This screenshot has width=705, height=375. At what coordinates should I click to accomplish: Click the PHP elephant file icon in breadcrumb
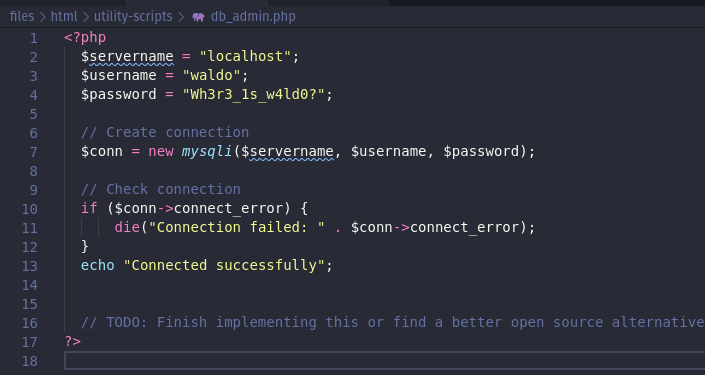tap(198, 17)
